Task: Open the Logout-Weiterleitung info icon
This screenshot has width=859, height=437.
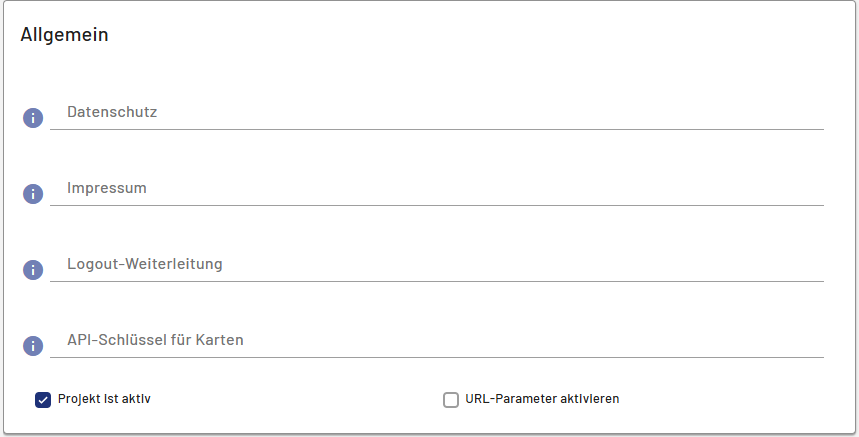Action: tap(33, 270)
